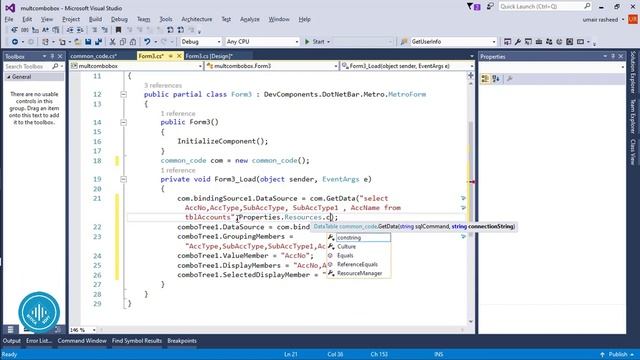Pin the Toolbox panel with auto-hide pin
The image size is (640, 360).
click(x=52, y=56)
